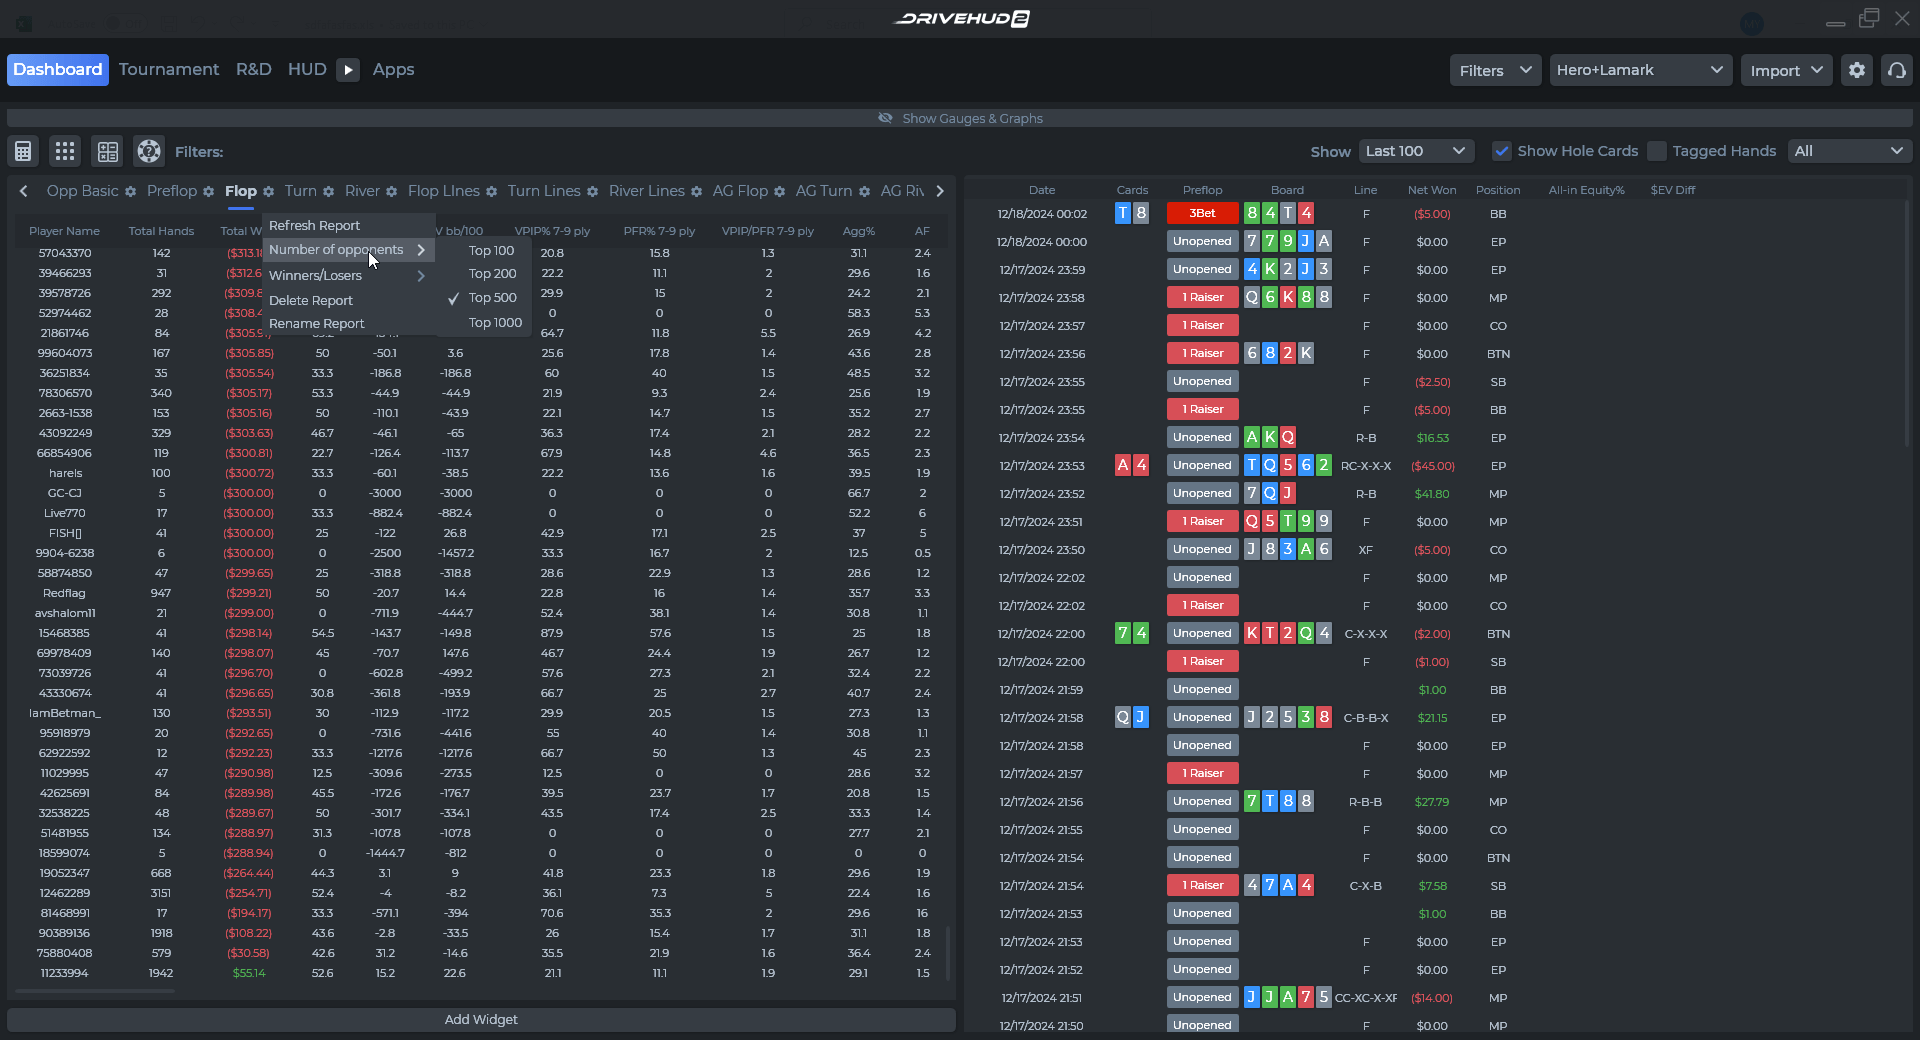Click the Add Widget button
The image size is (1920, 1040).
pos(481,1020)
